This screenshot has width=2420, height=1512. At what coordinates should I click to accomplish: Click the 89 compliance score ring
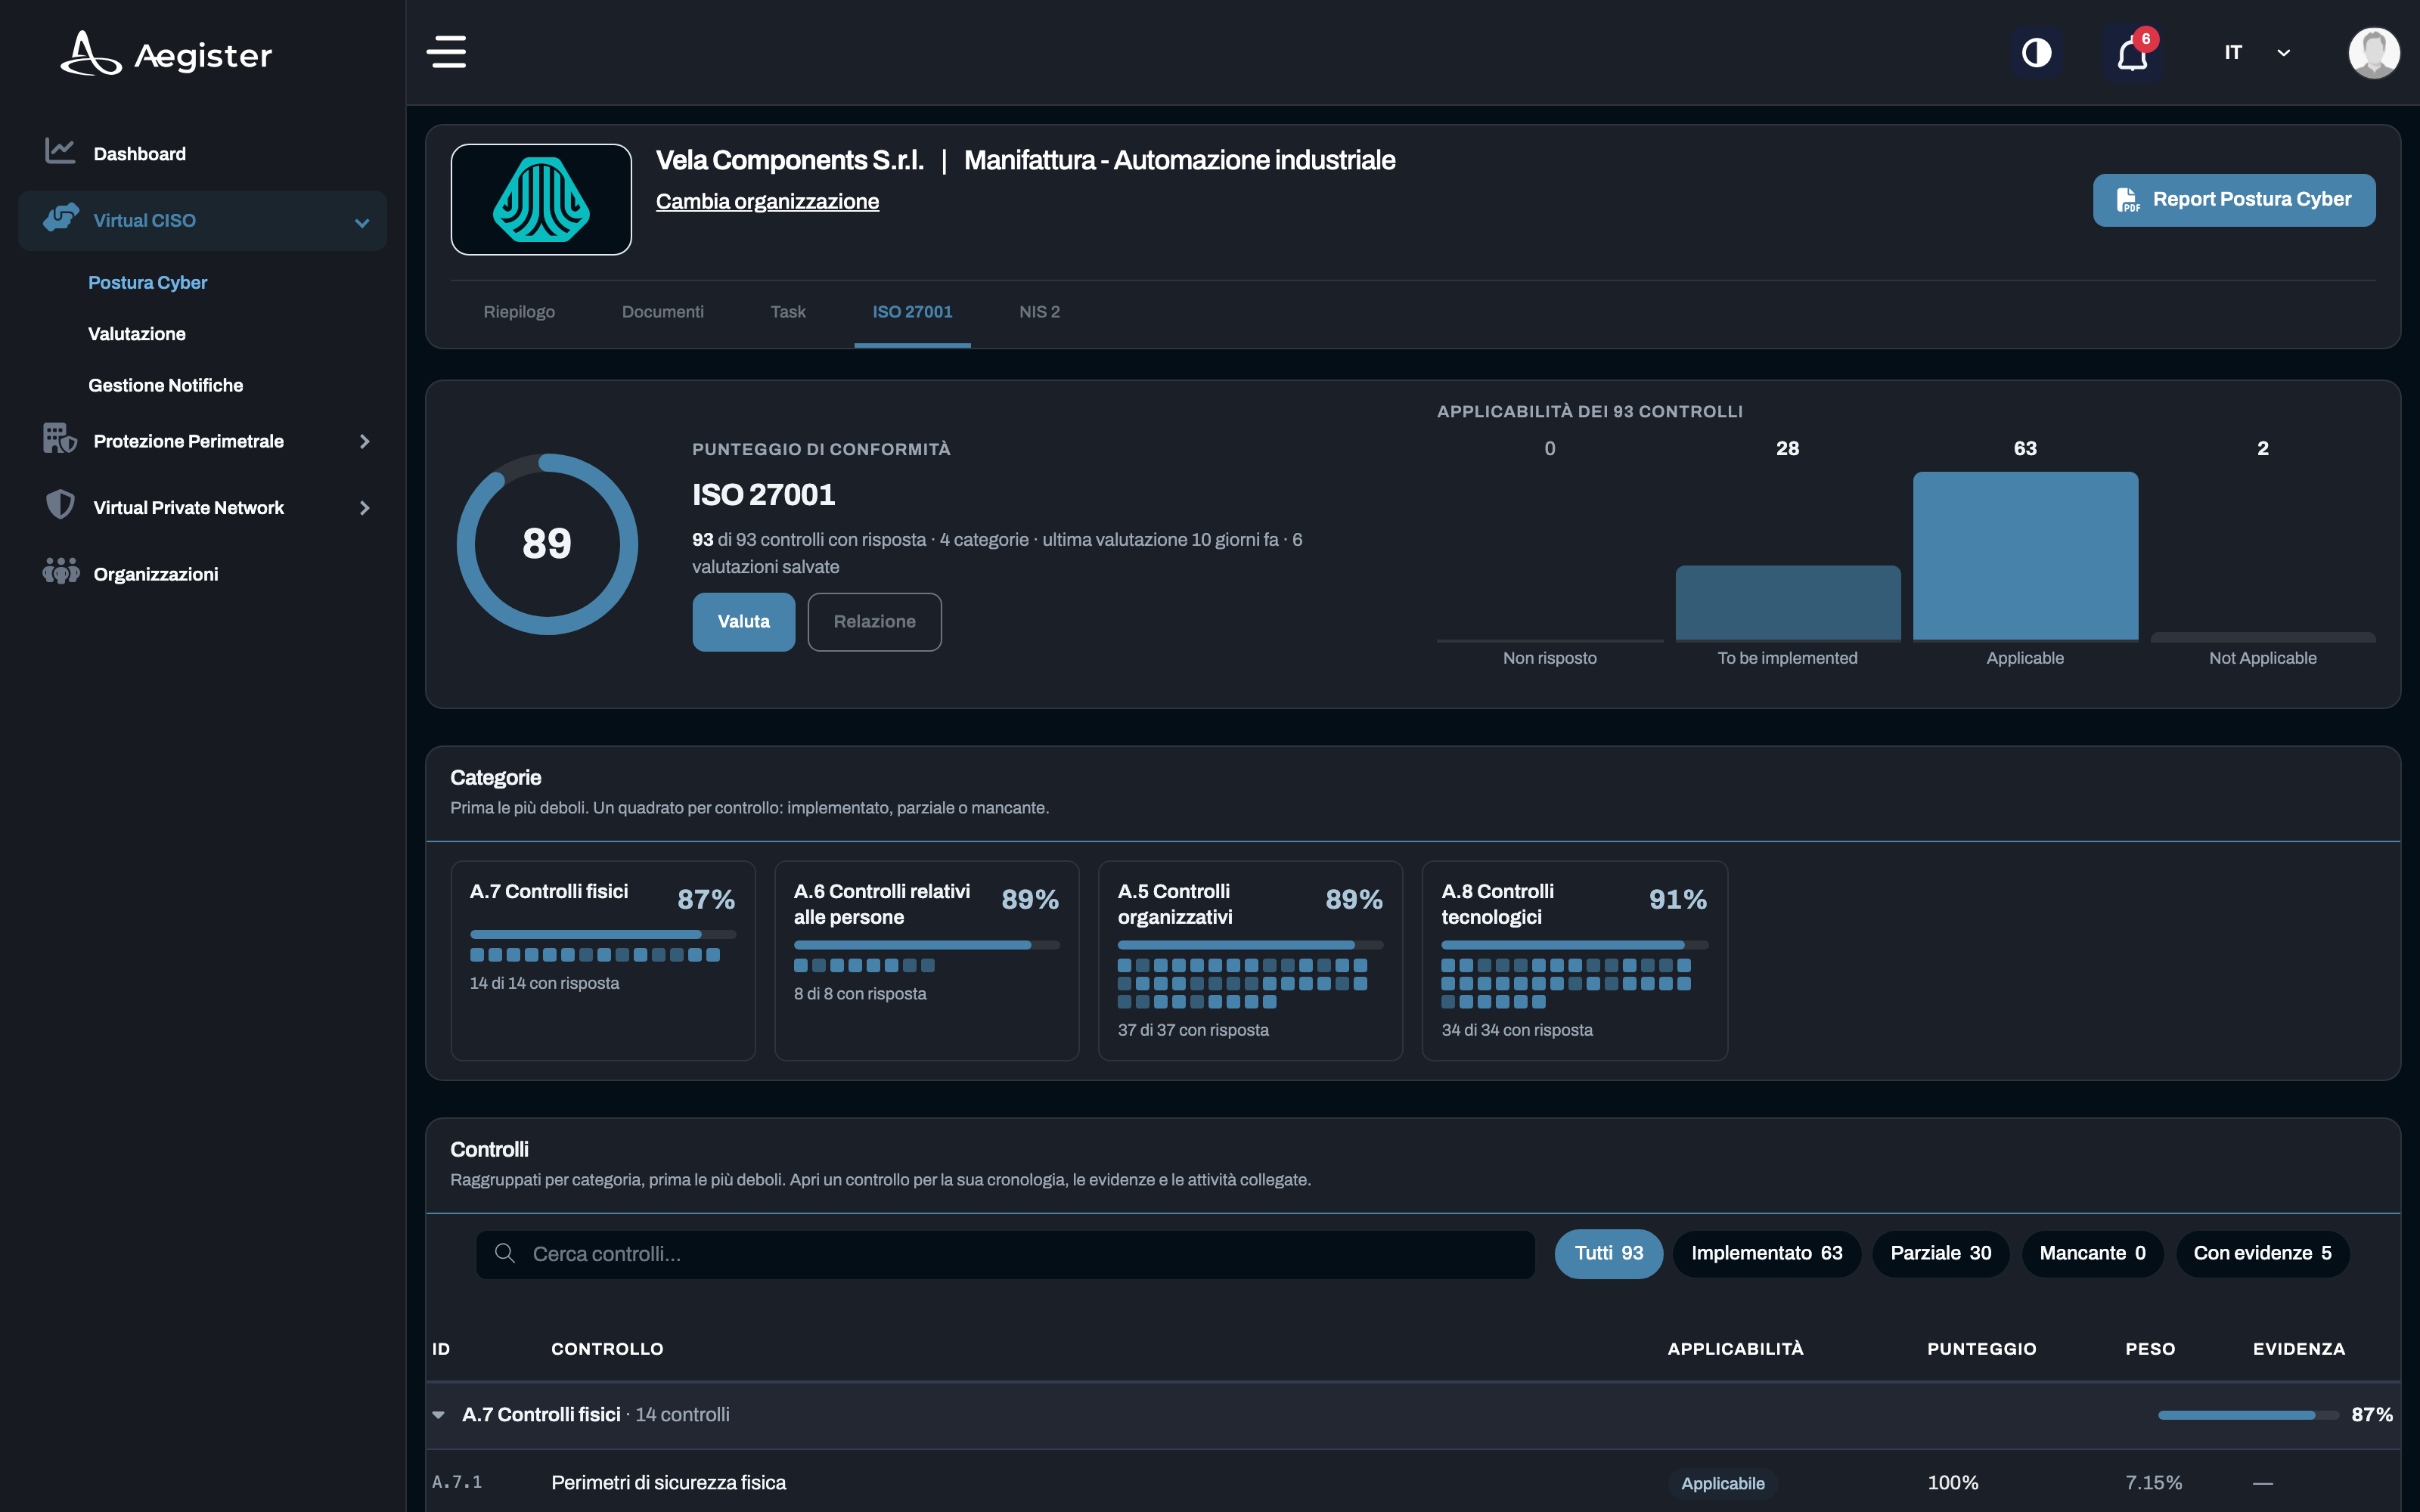pyautogui.click(x=547, y=544)
